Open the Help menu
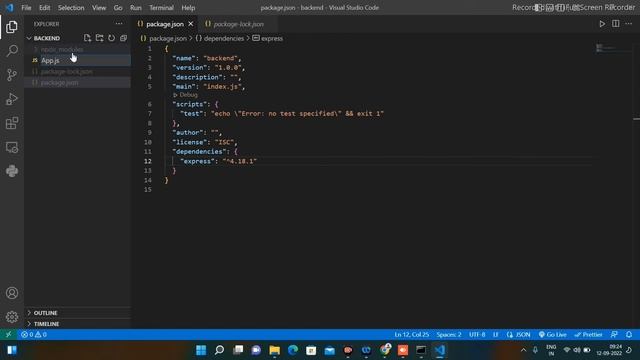 (x=188, y=8)
